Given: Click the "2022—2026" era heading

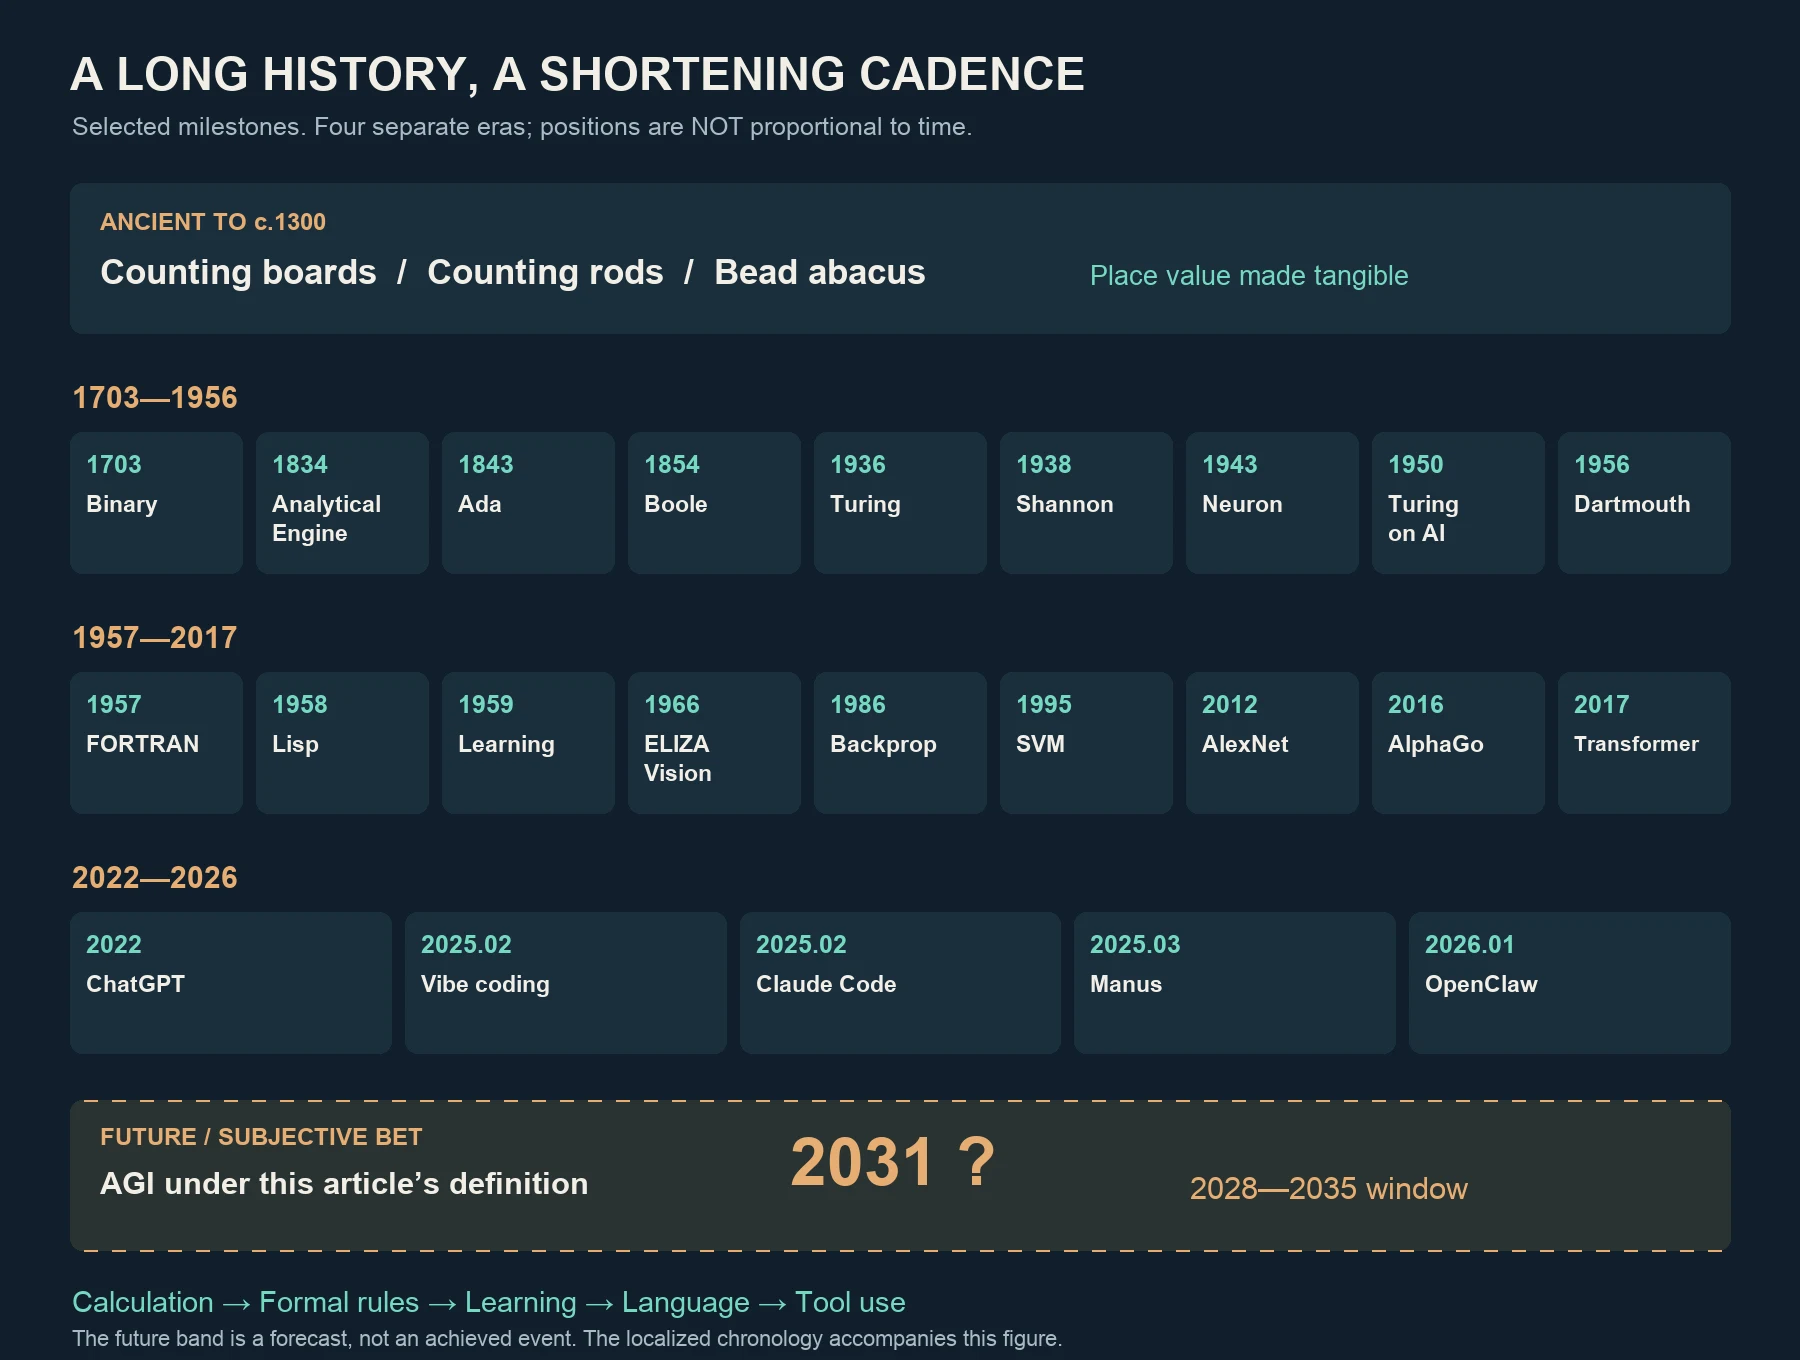Looking at the screenshot, I should pyautogui.click(x=155, y=878).
